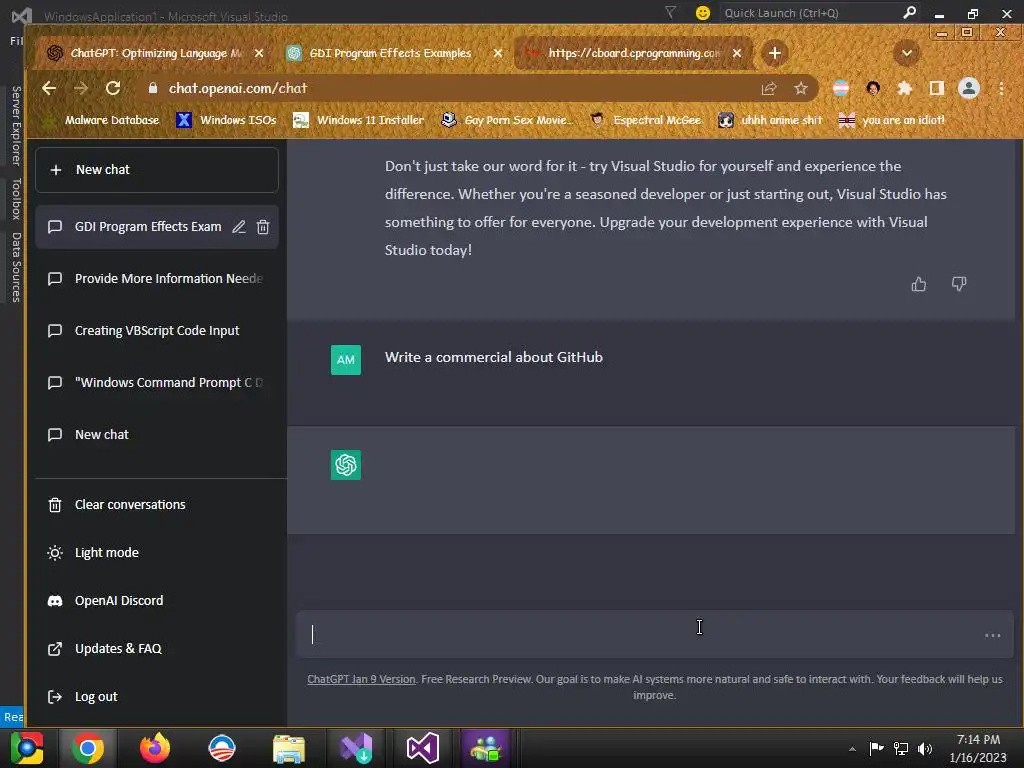Open File Explorer from the taskbar
The height and width of the screenshot is (768, 1024).
coord(288,748)
